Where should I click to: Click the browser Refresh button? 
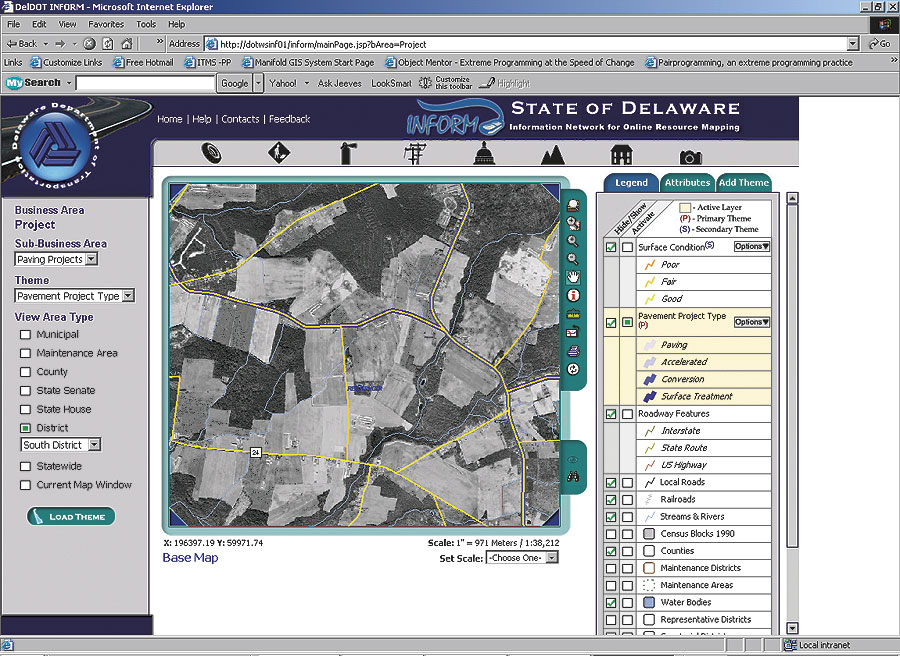point(108,44)
